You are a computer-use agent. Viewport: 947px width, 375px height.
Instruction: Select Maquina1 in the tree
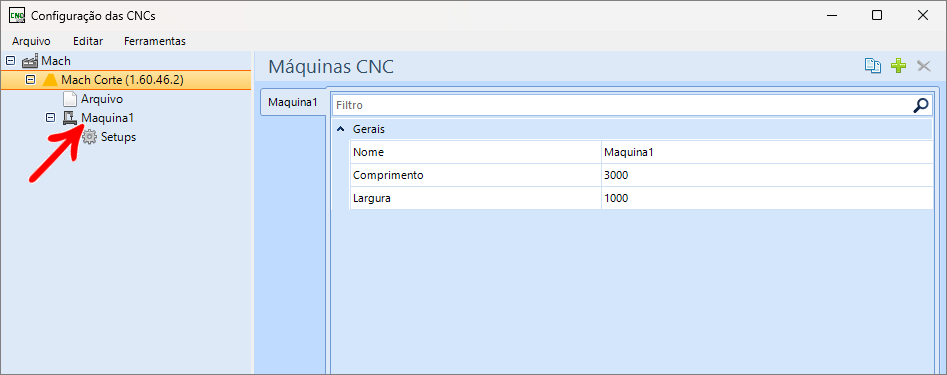tap(108, 117)
